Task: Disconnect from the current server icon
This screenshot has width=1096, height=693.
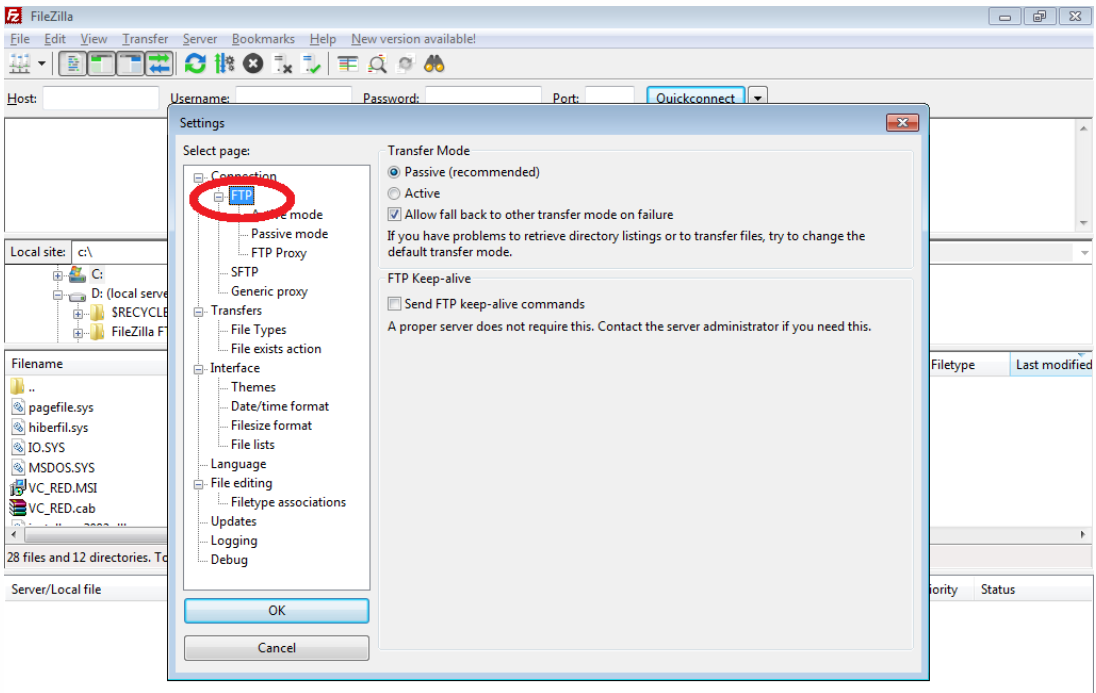Action: (282, 64)
